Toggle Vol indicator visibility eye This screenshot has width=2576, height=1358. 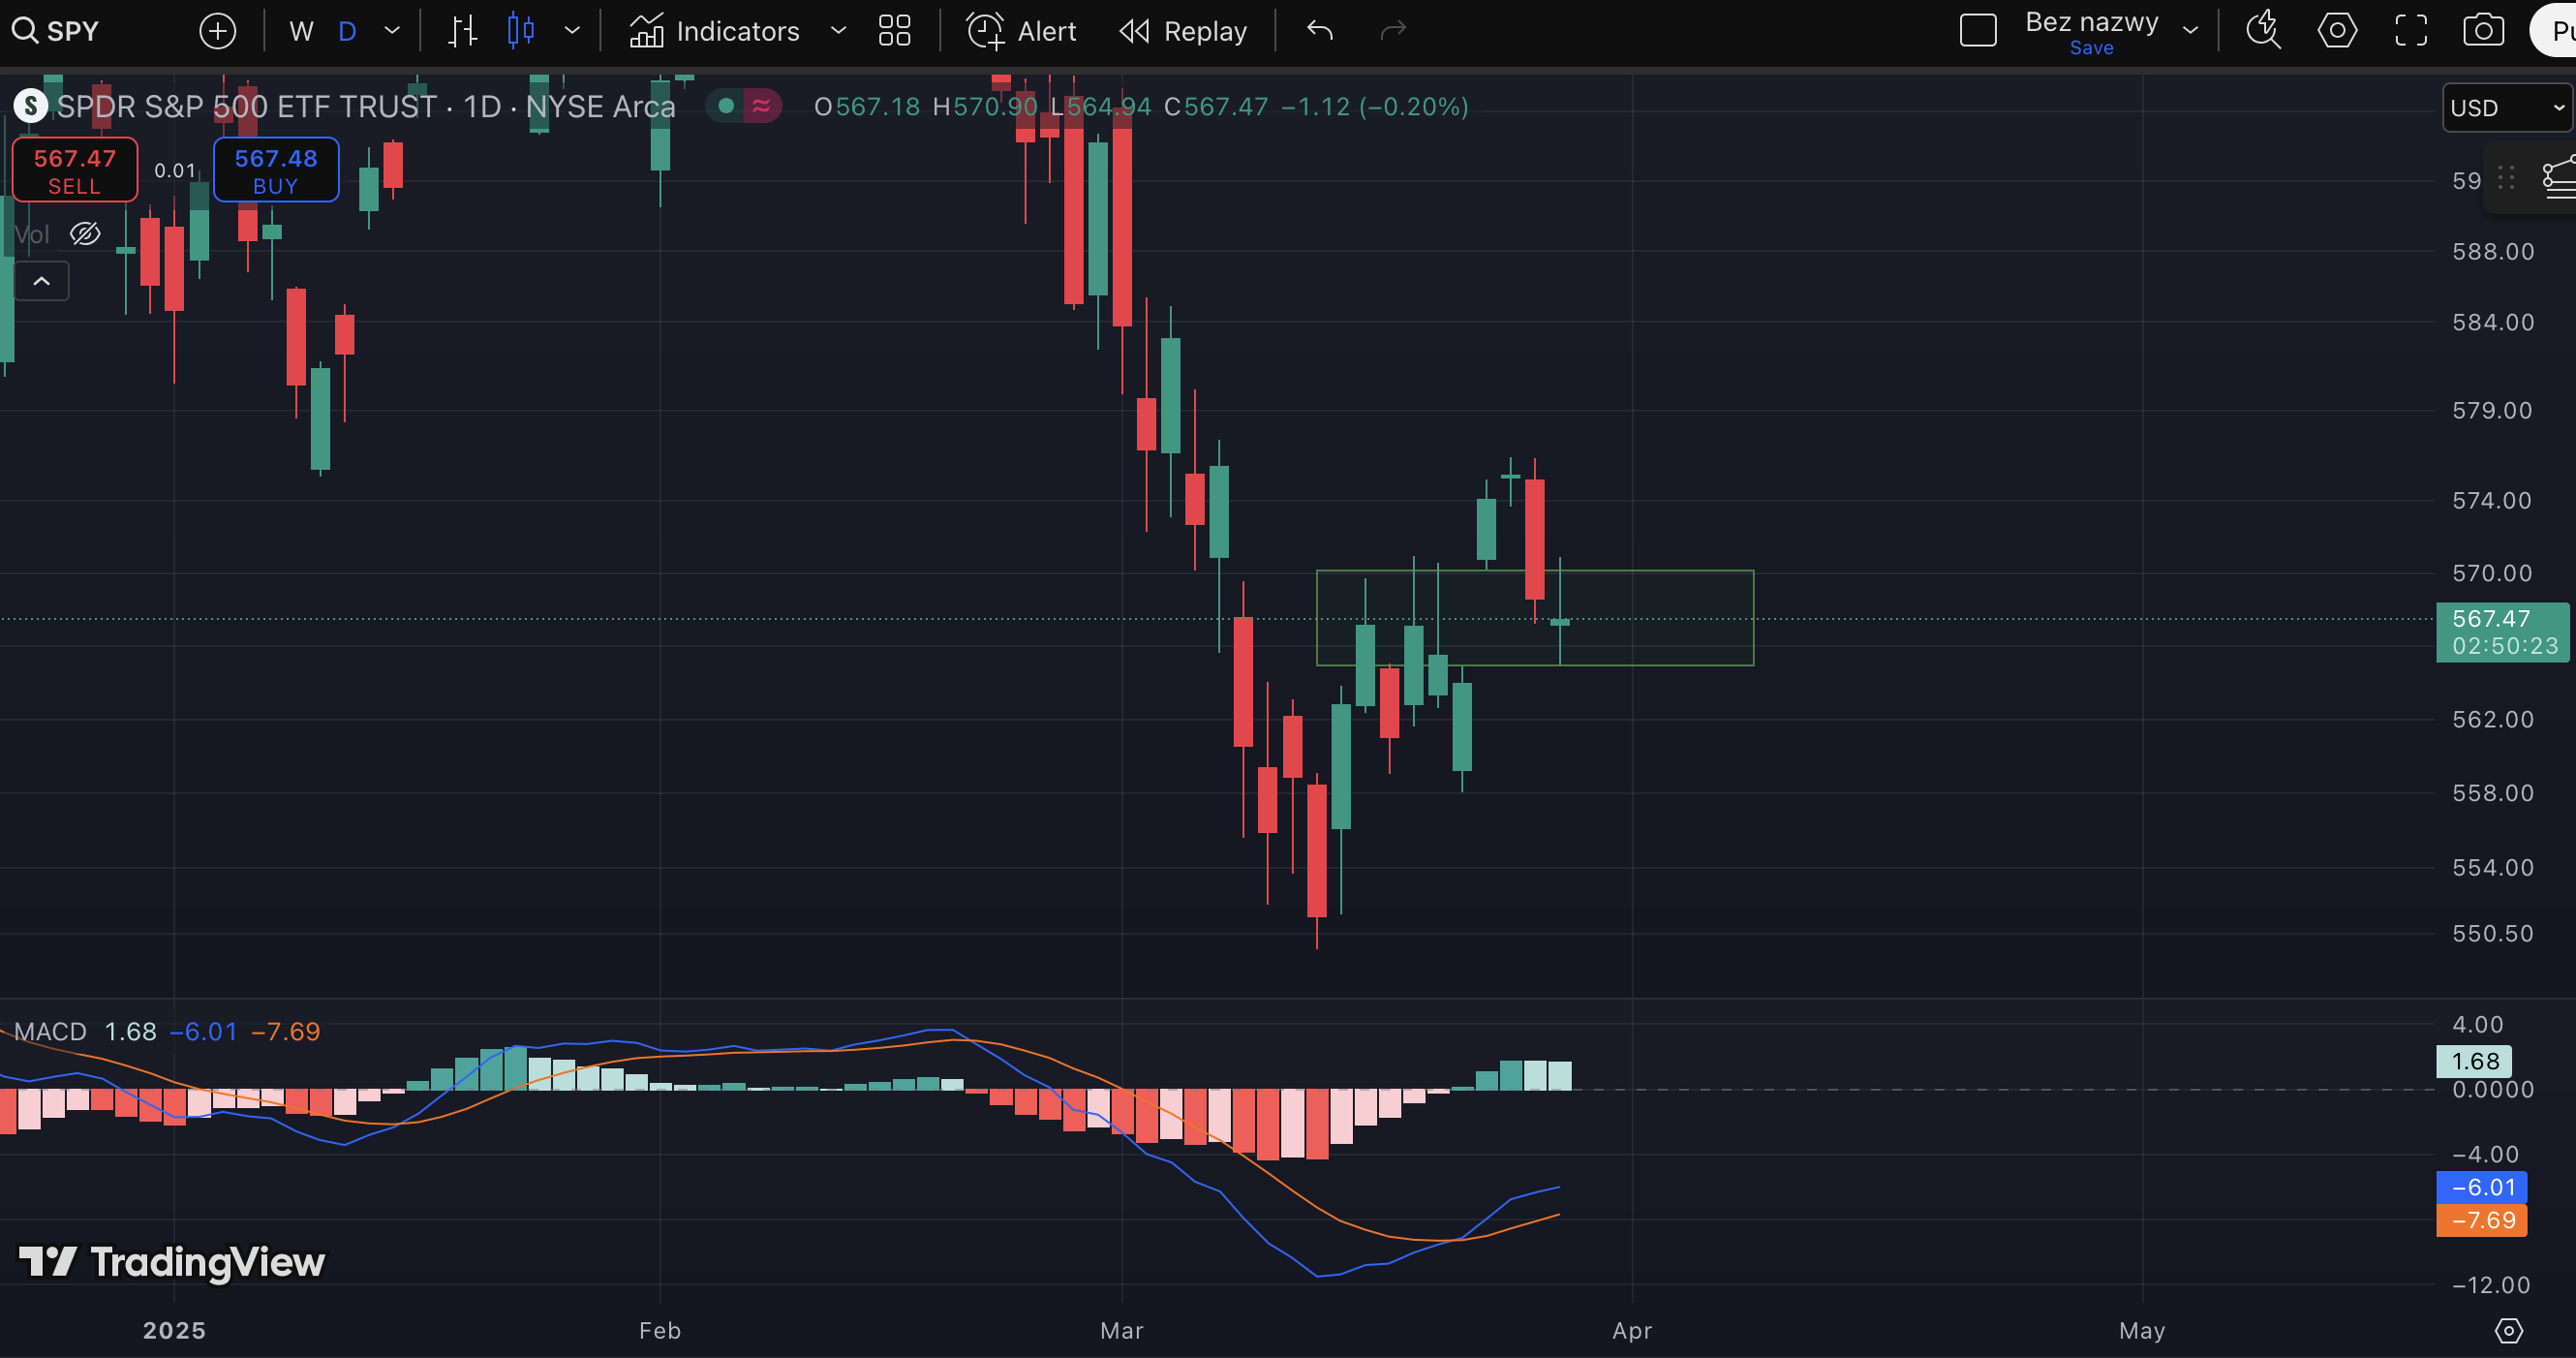click(x=85, y=234)
